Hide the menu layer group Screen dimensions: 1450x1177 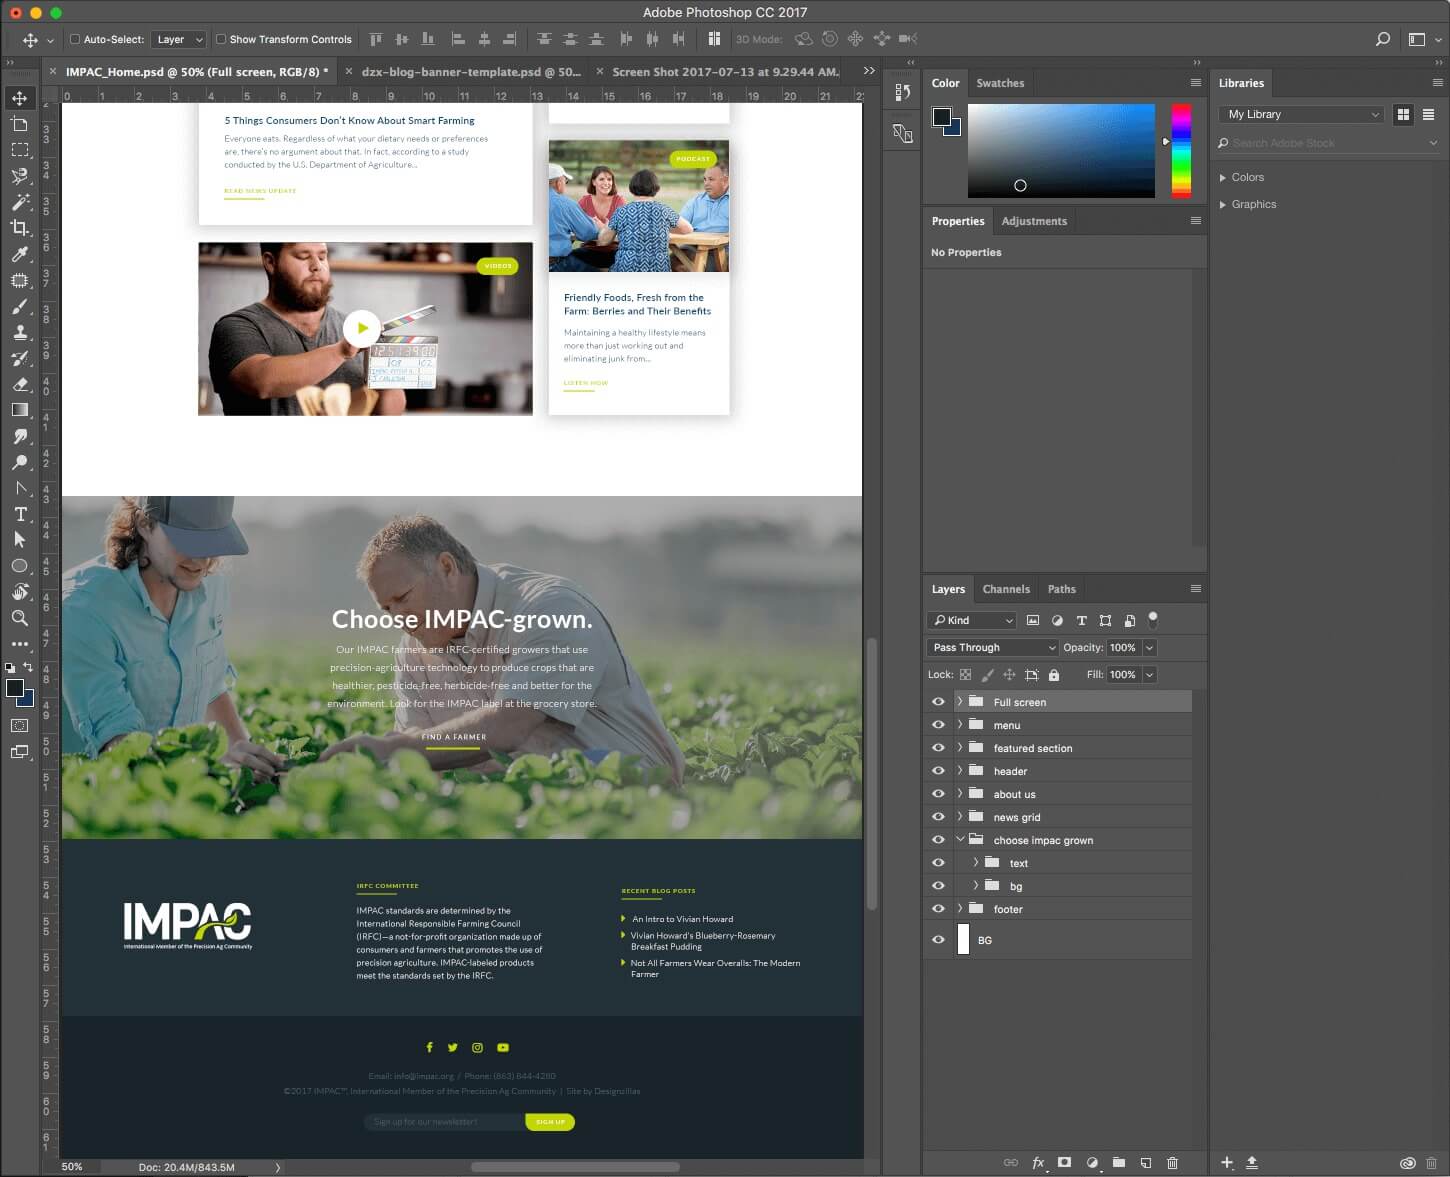[x=938, y=725]
